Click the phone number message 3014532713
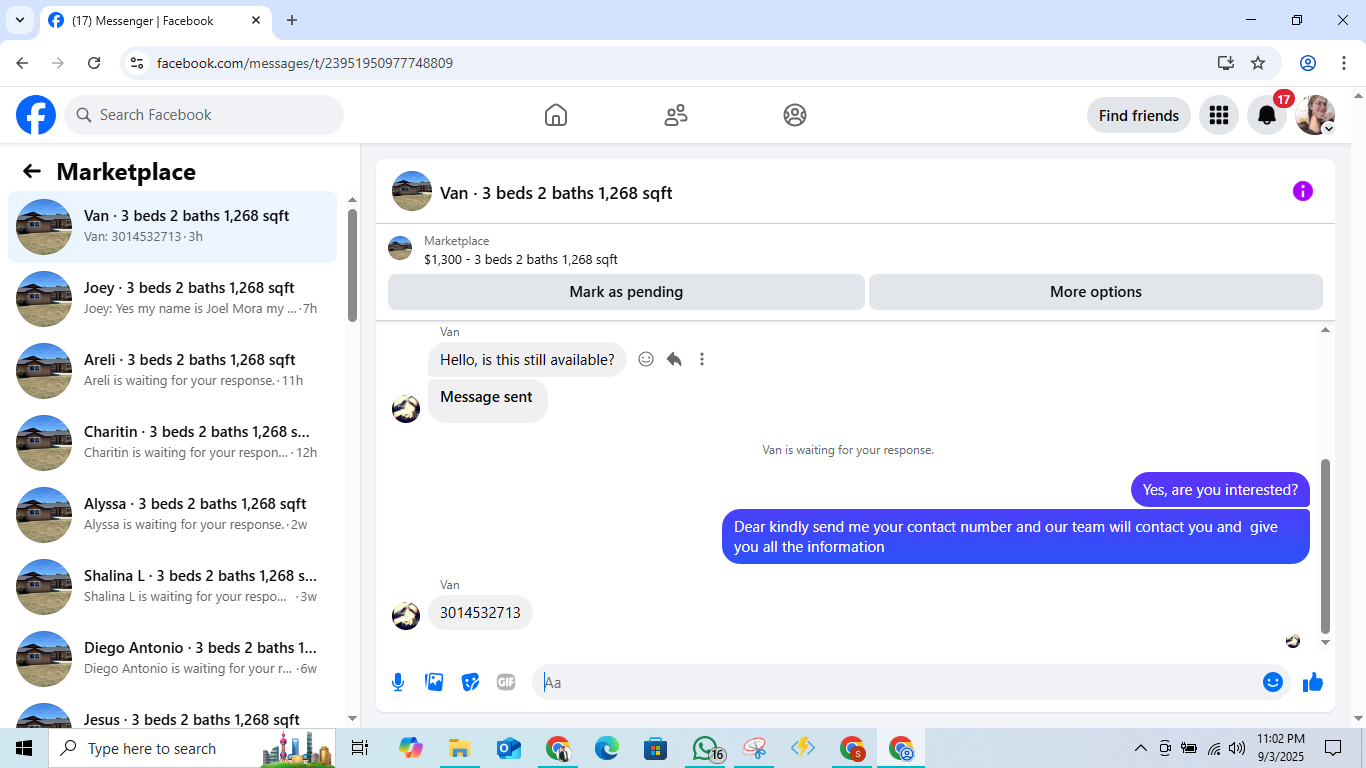The image size is (1366, 768). (x=480, y=613)
